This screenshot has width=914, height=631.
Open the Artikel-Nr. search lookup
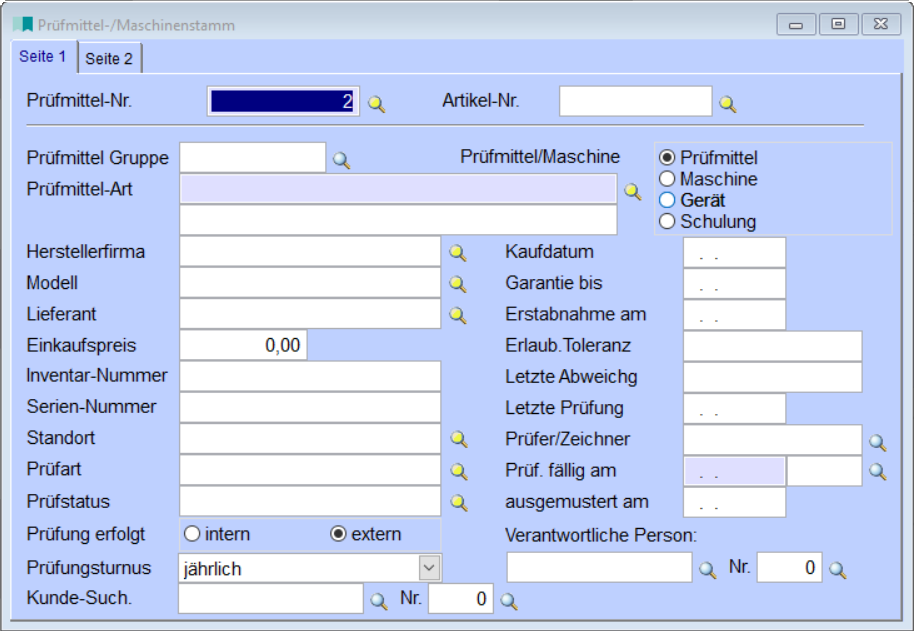(x=728, y=103)
